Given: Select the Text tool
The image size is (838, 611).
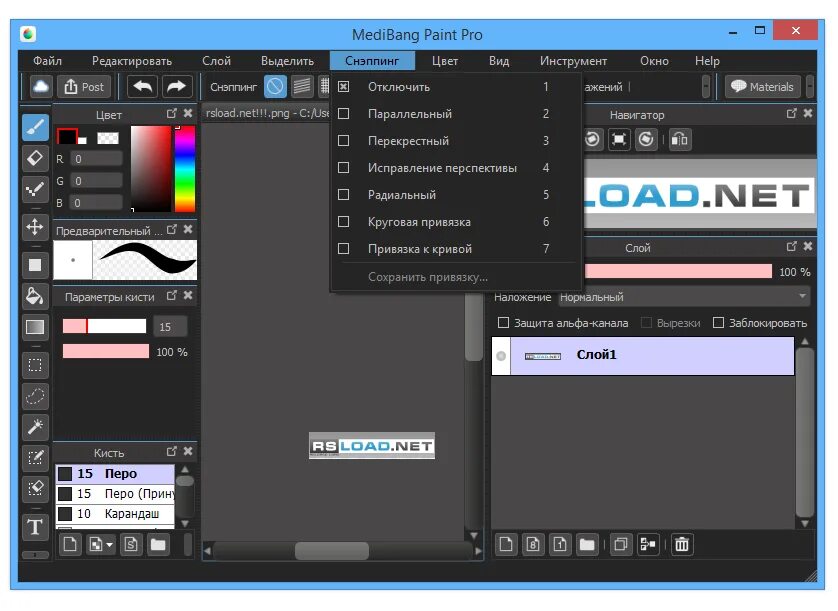Looking at the screenshot, I should click(x=35, y=527).
